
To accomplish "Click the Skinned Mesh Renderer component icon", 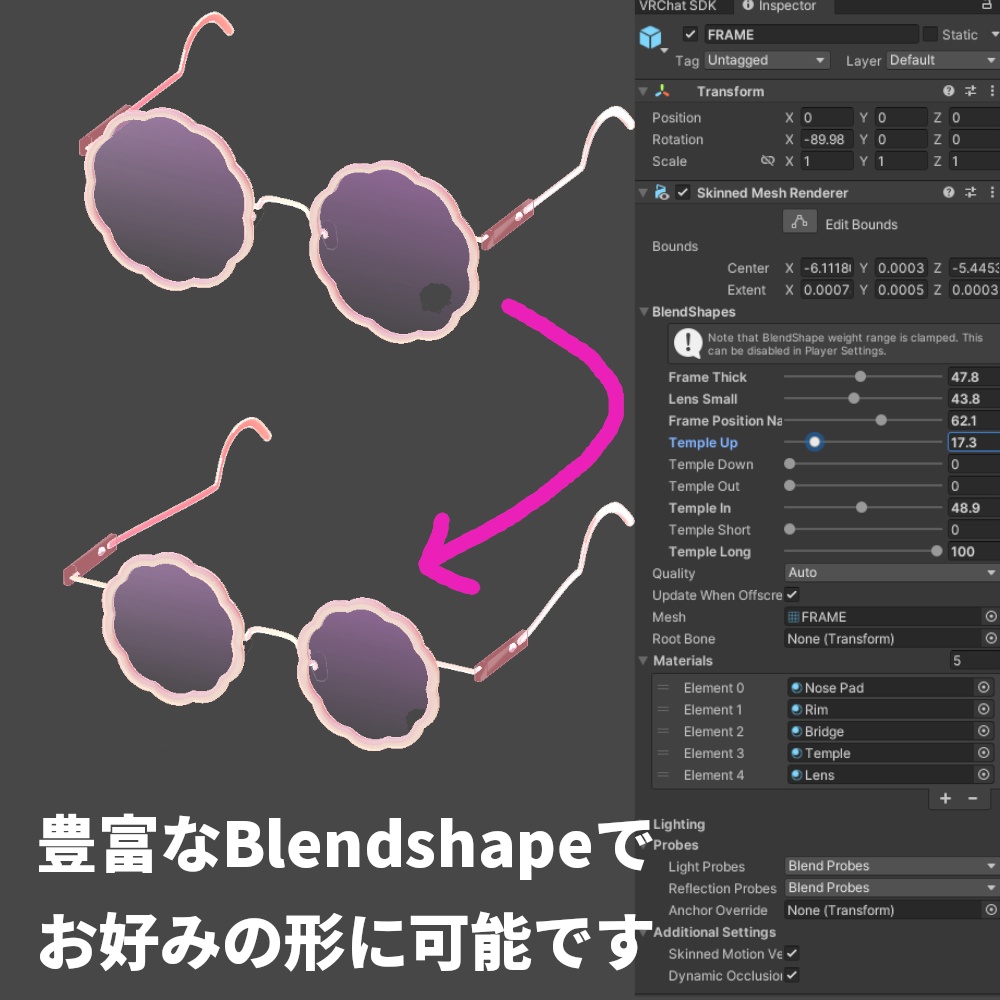I will 661,192.
